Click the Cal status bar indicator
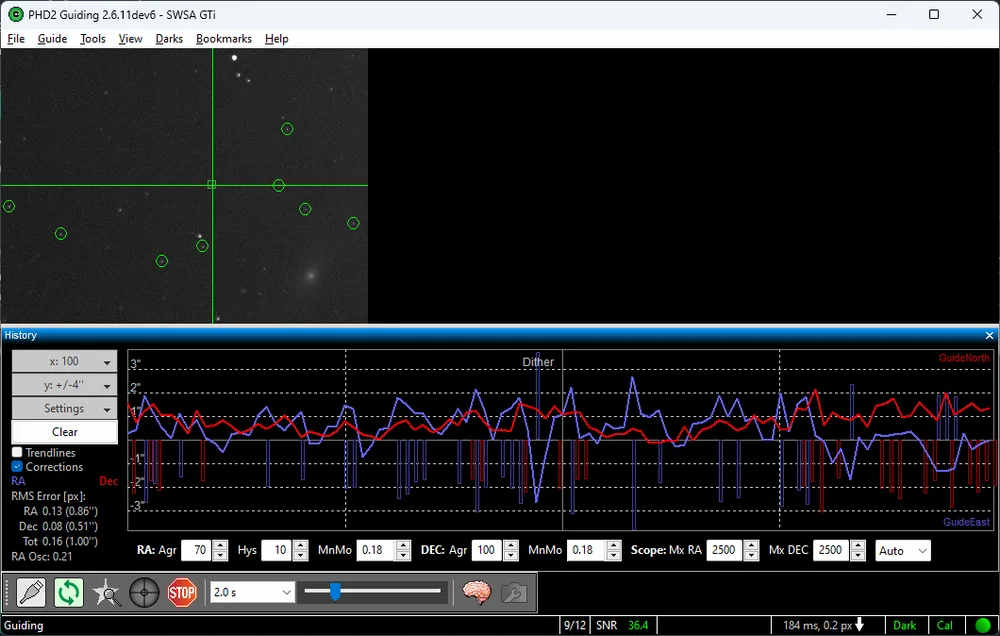This screenshot has height=636, width=1000. pyautogui.click(x=945, y=625)
